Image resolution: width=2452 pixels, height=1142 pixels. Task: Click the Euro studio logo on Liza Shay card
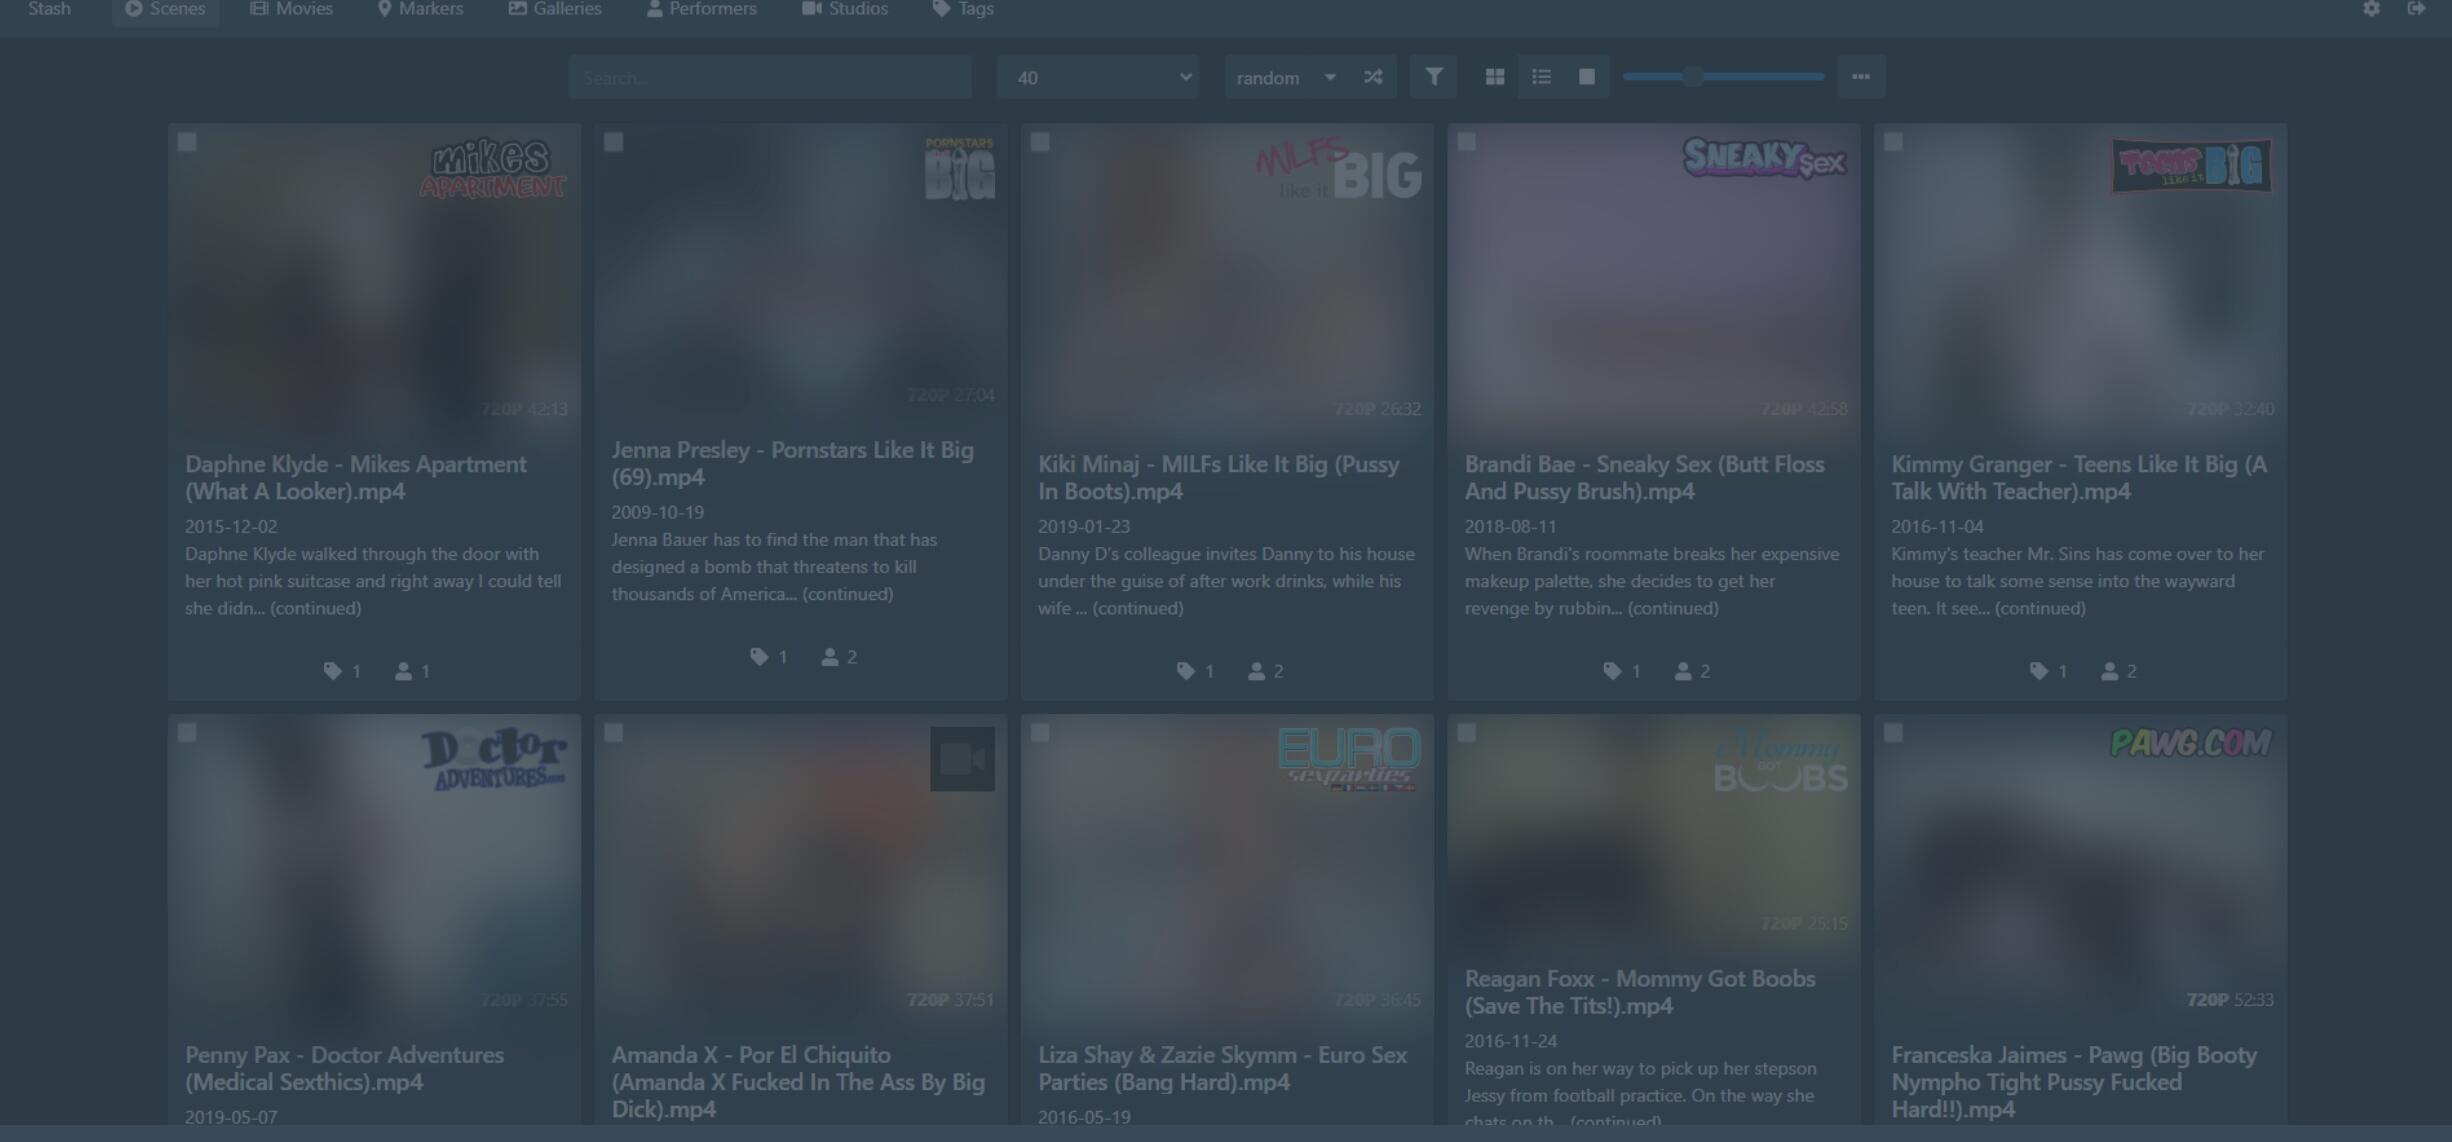[x=1349, y=759]
